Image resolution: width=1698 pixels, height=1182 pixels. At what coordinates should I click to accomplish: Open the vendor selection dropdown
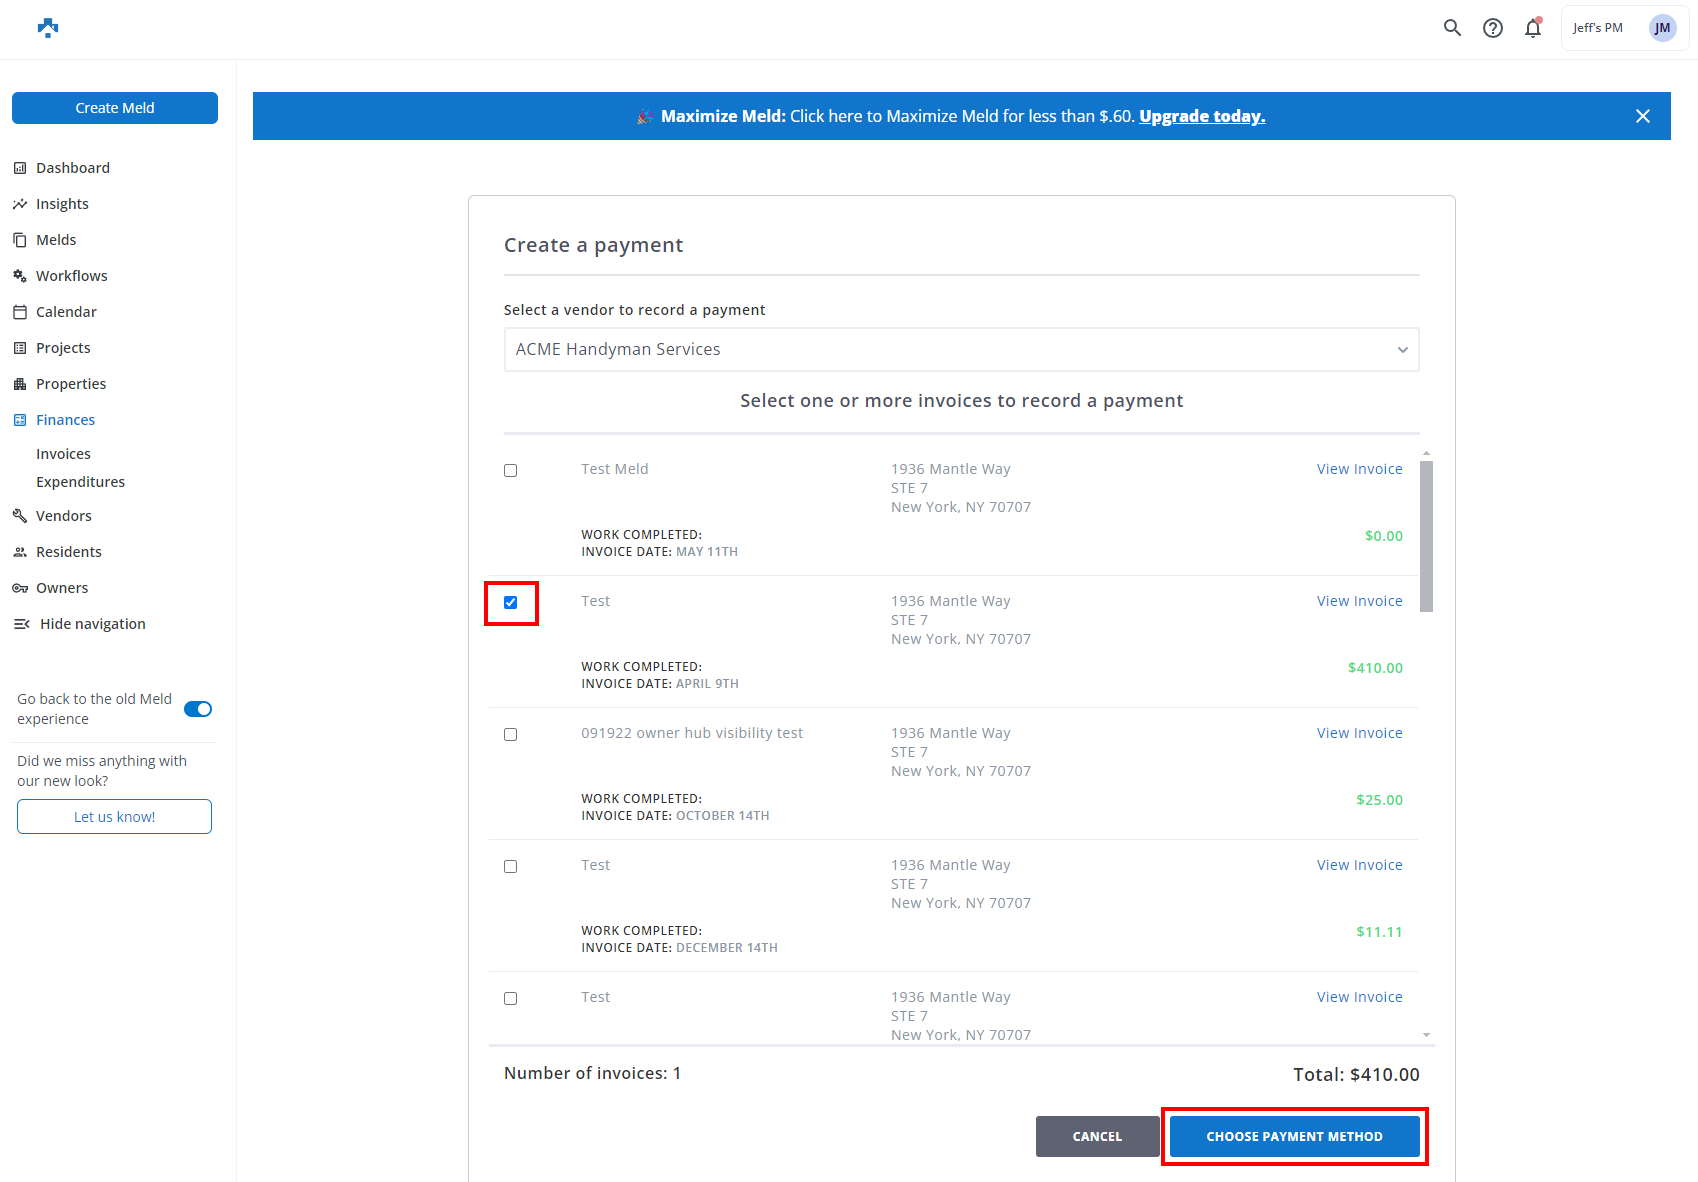pyautogui.click(x=961, y=349)
